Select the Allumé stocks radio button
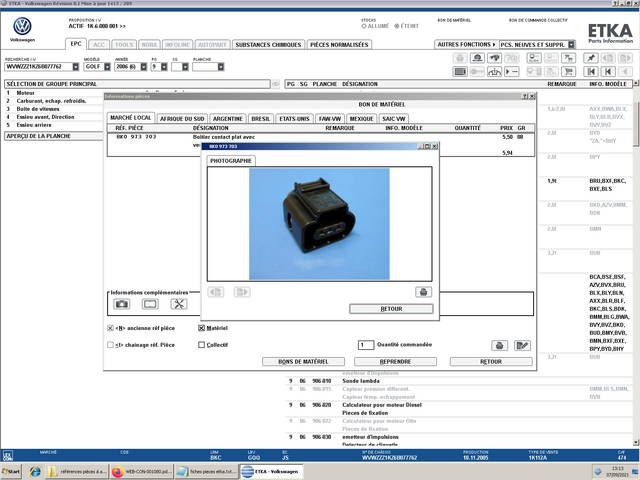 364,26
